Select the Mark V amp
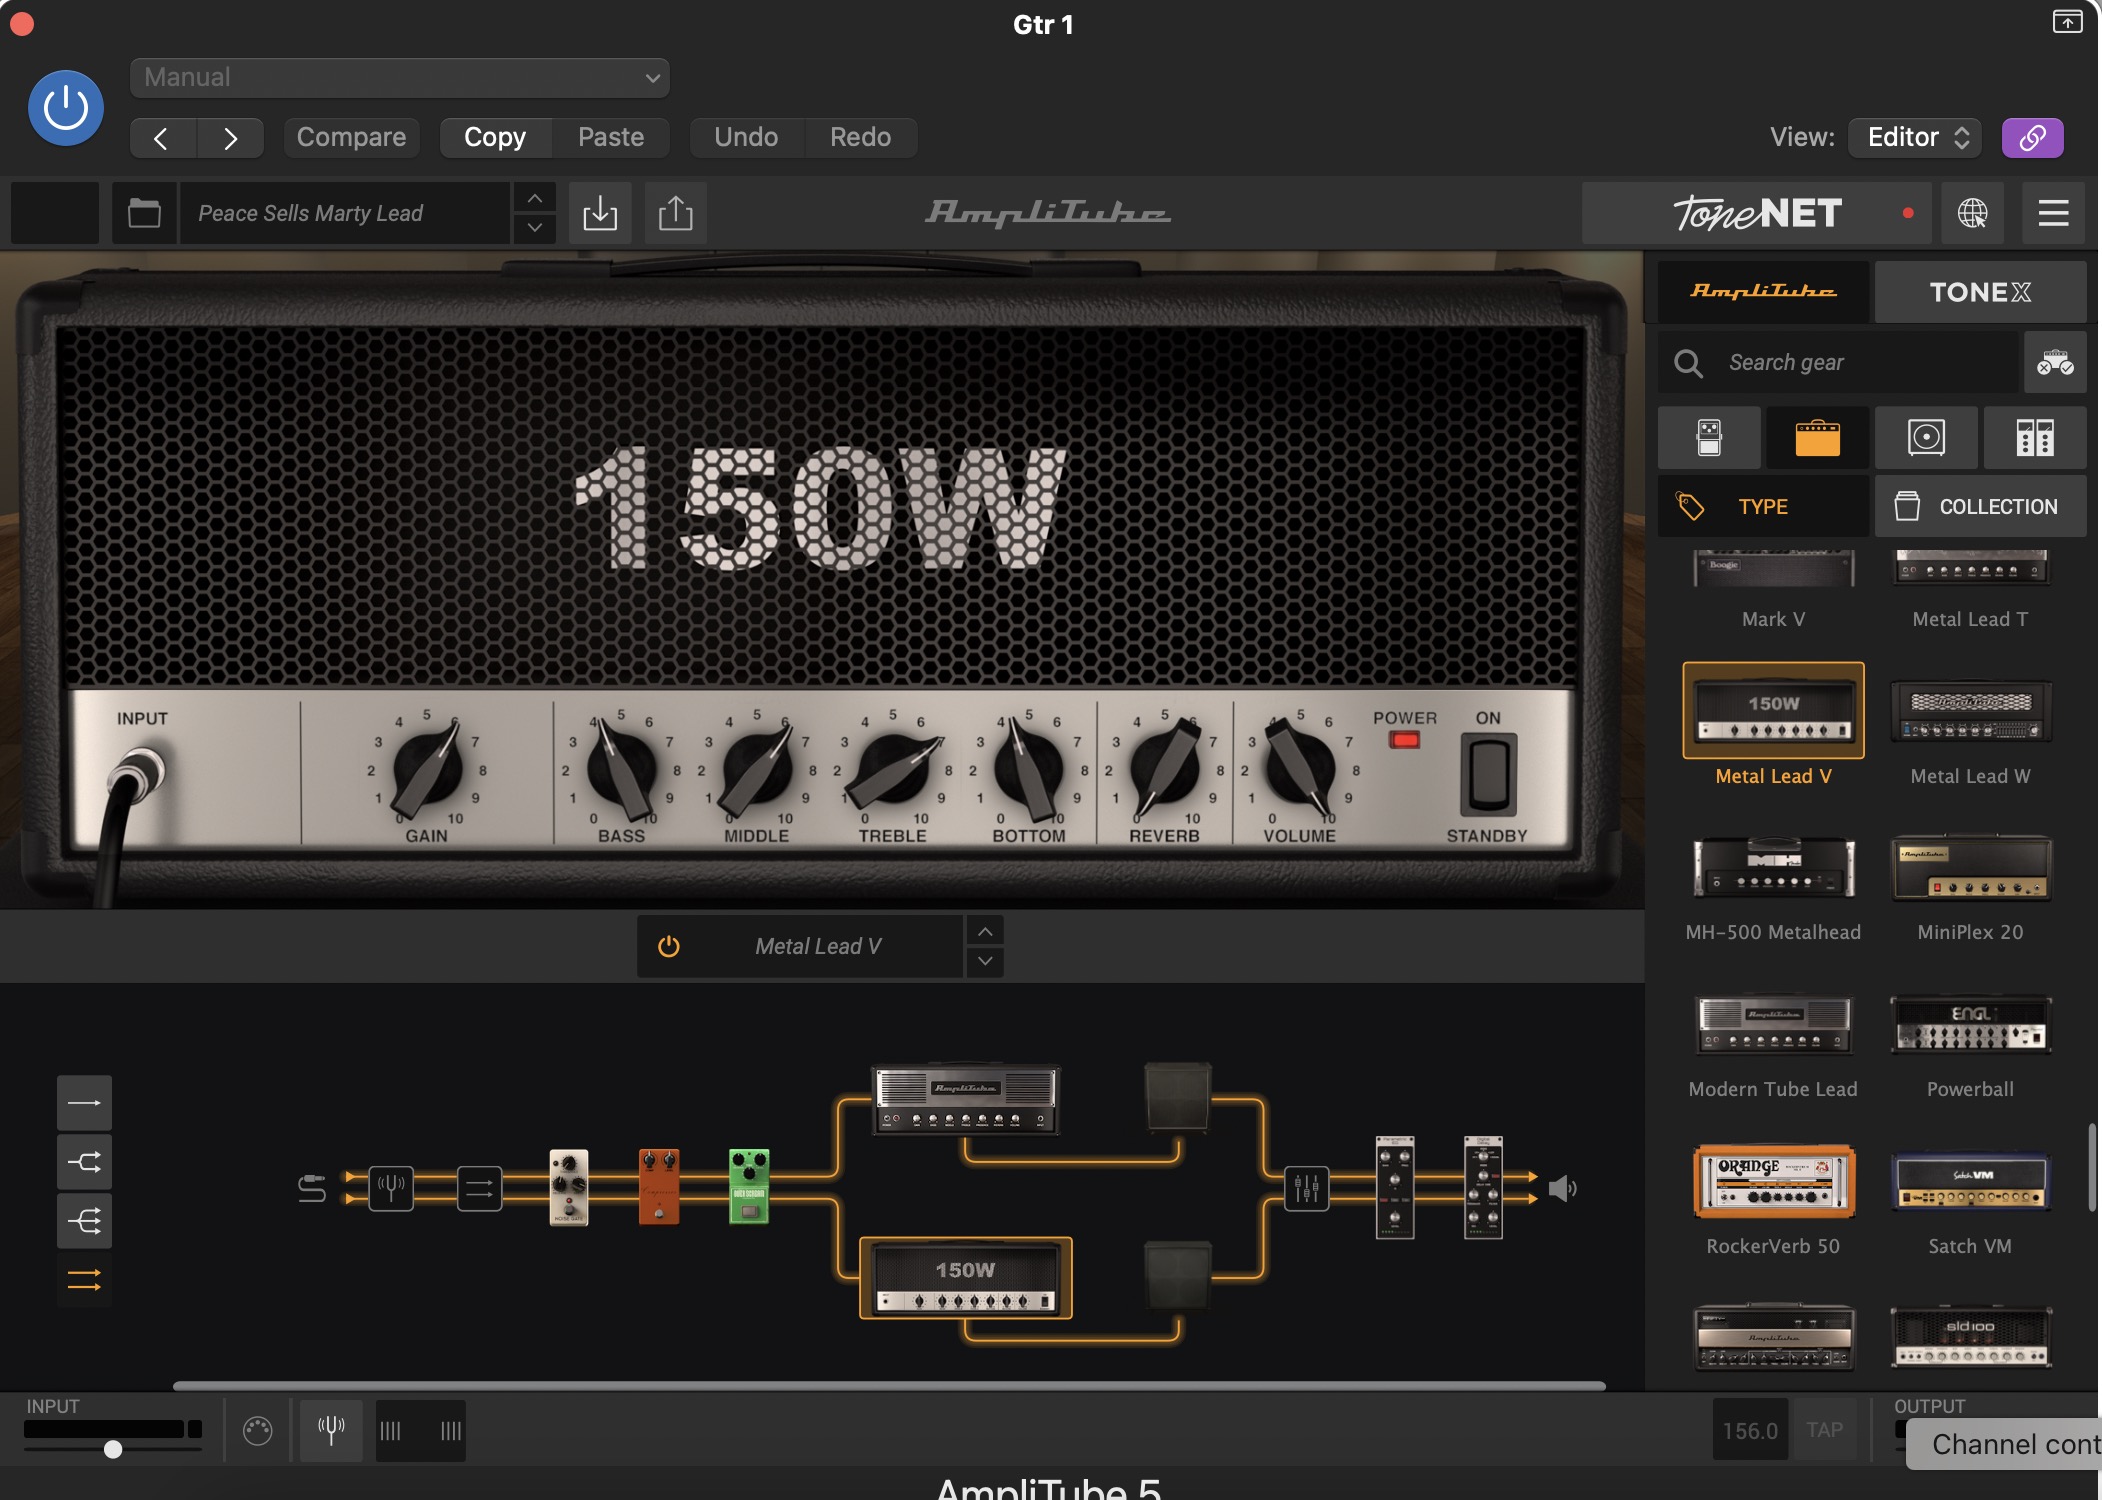This screenshot has width=2102, height=1500. click(x=1773, y=590)
